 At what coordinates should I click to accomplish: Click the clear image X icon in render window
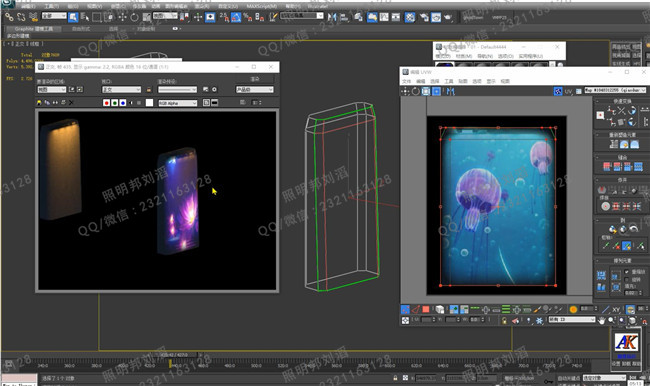pos(71,102)
